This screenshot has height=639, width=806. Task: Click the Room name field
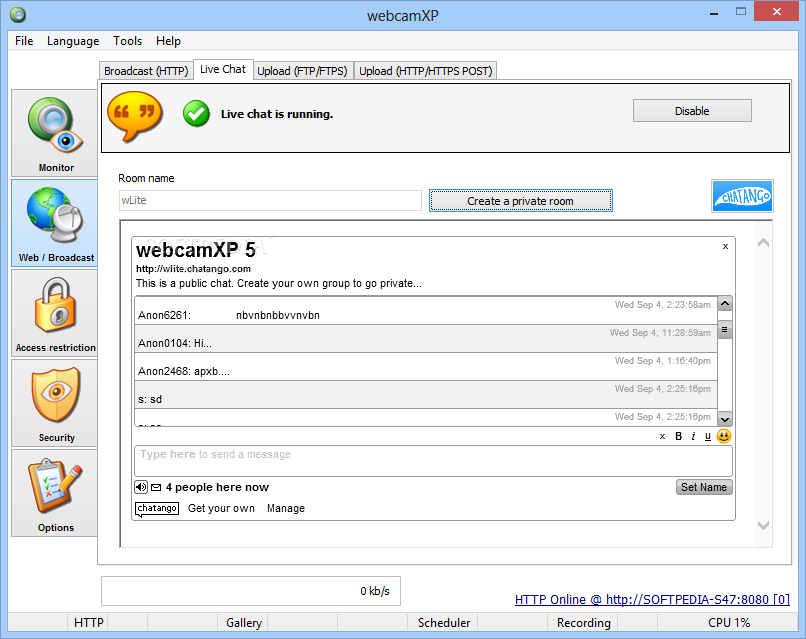tap(270, 200)
